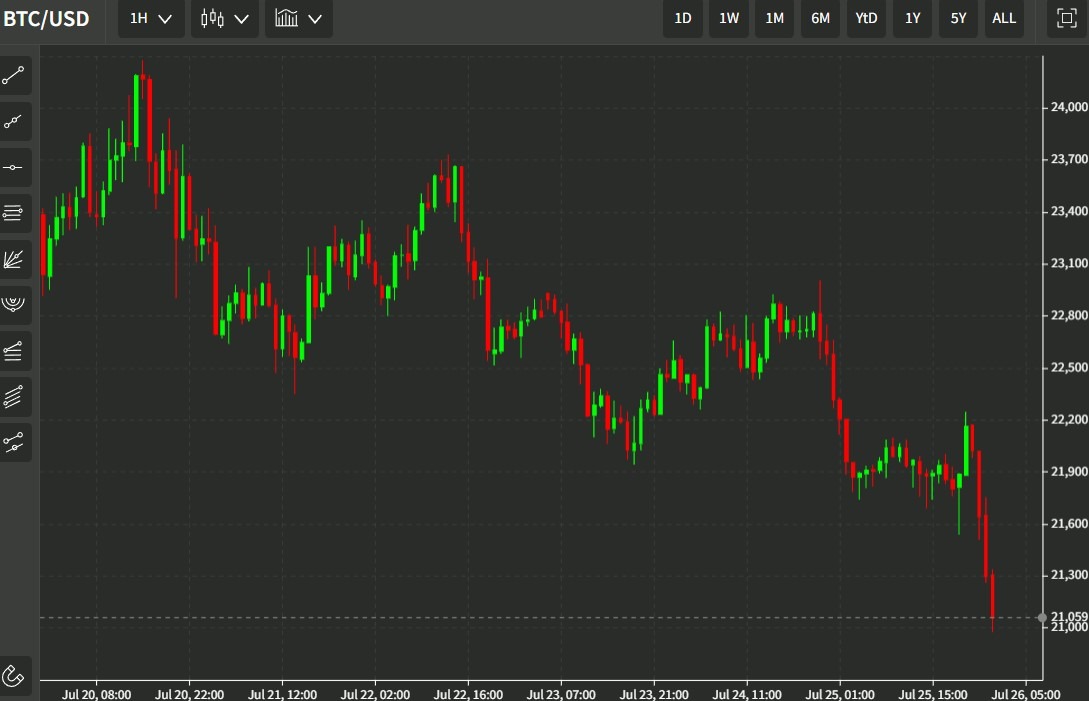1089x701 pixels.
Task: Click the Jul 24, 11:00 time label
Action: pyautogui.click(x=747, y=694)
